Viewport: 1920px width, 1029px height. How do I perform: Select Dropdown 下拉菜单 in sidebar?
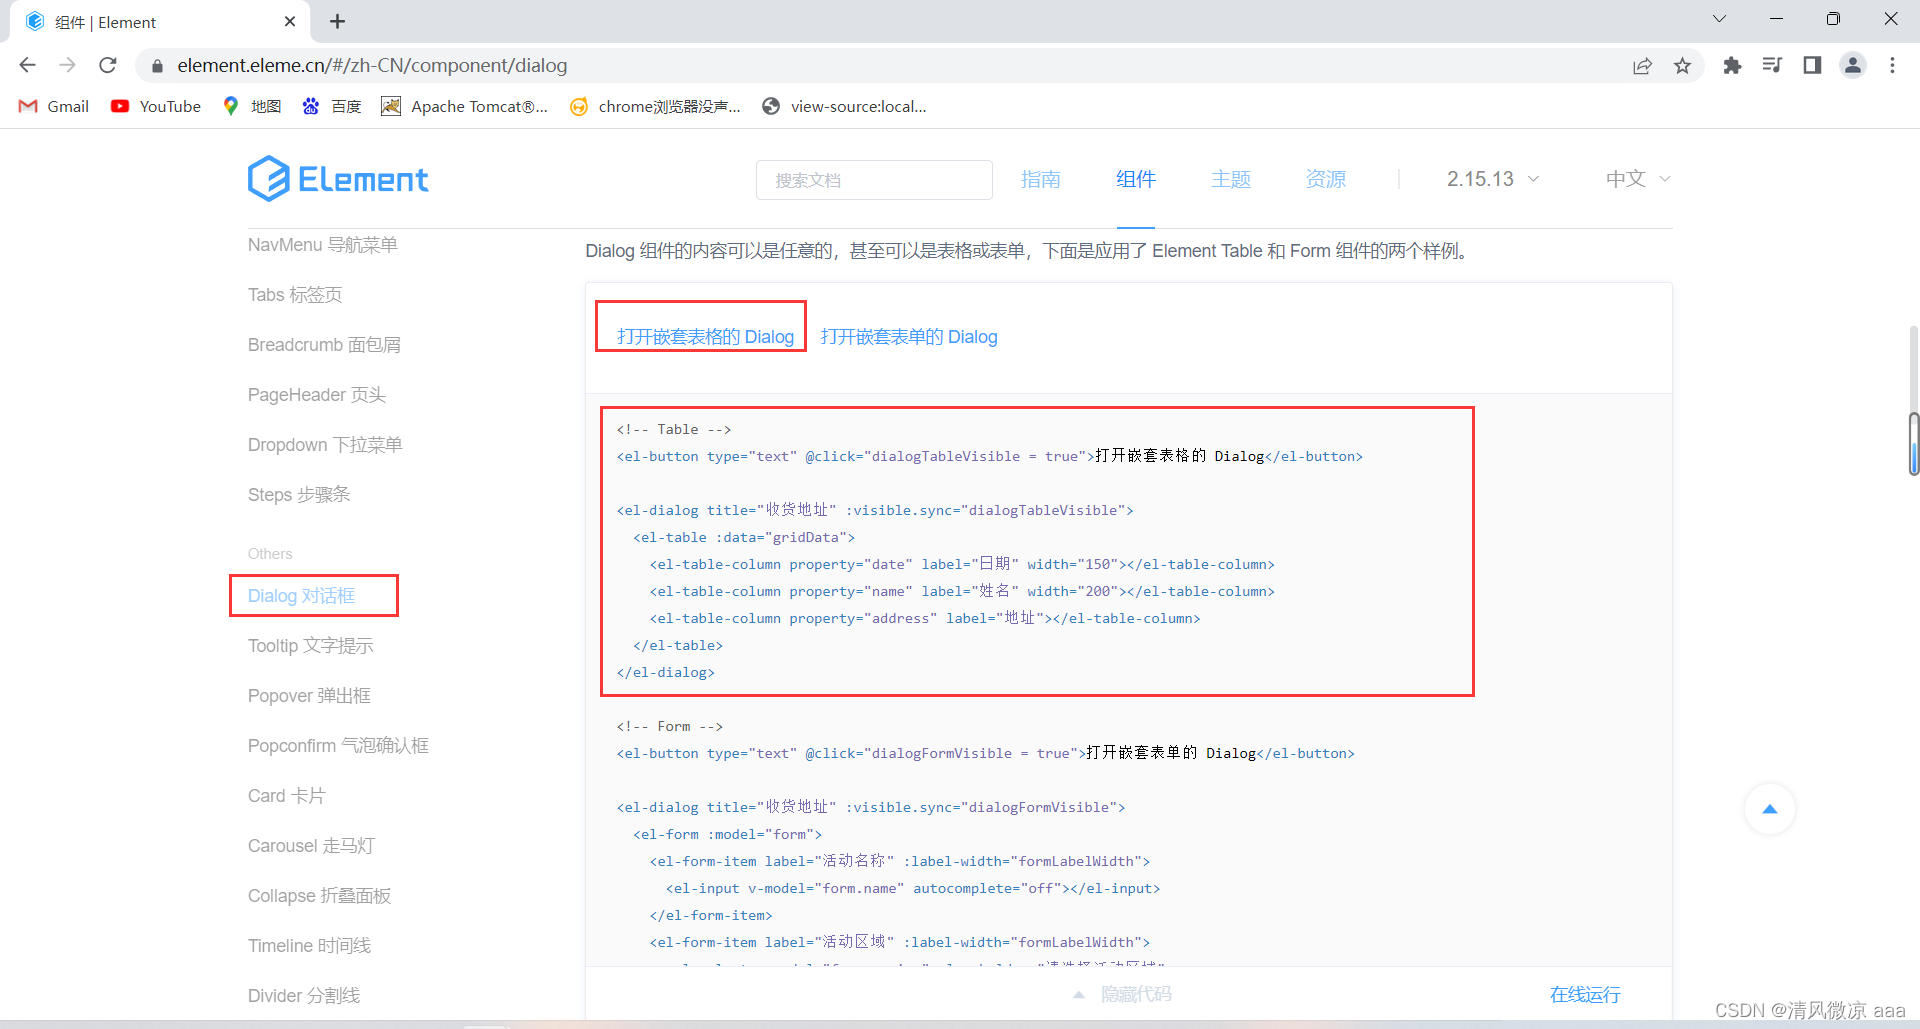tap(325, 445)
